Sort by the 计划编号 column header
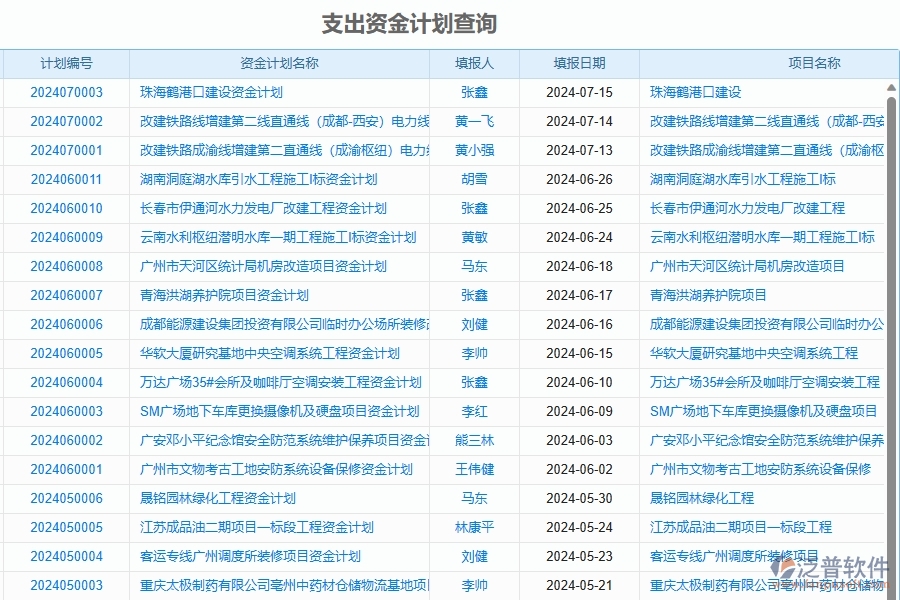The image size is (900, 600). 65,63
